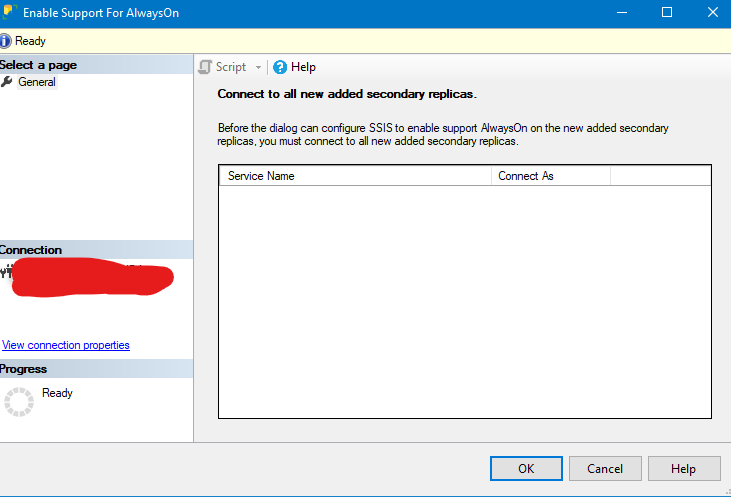Click the progress spinner icon
The image size is (731, 497).
coord(19,401)
